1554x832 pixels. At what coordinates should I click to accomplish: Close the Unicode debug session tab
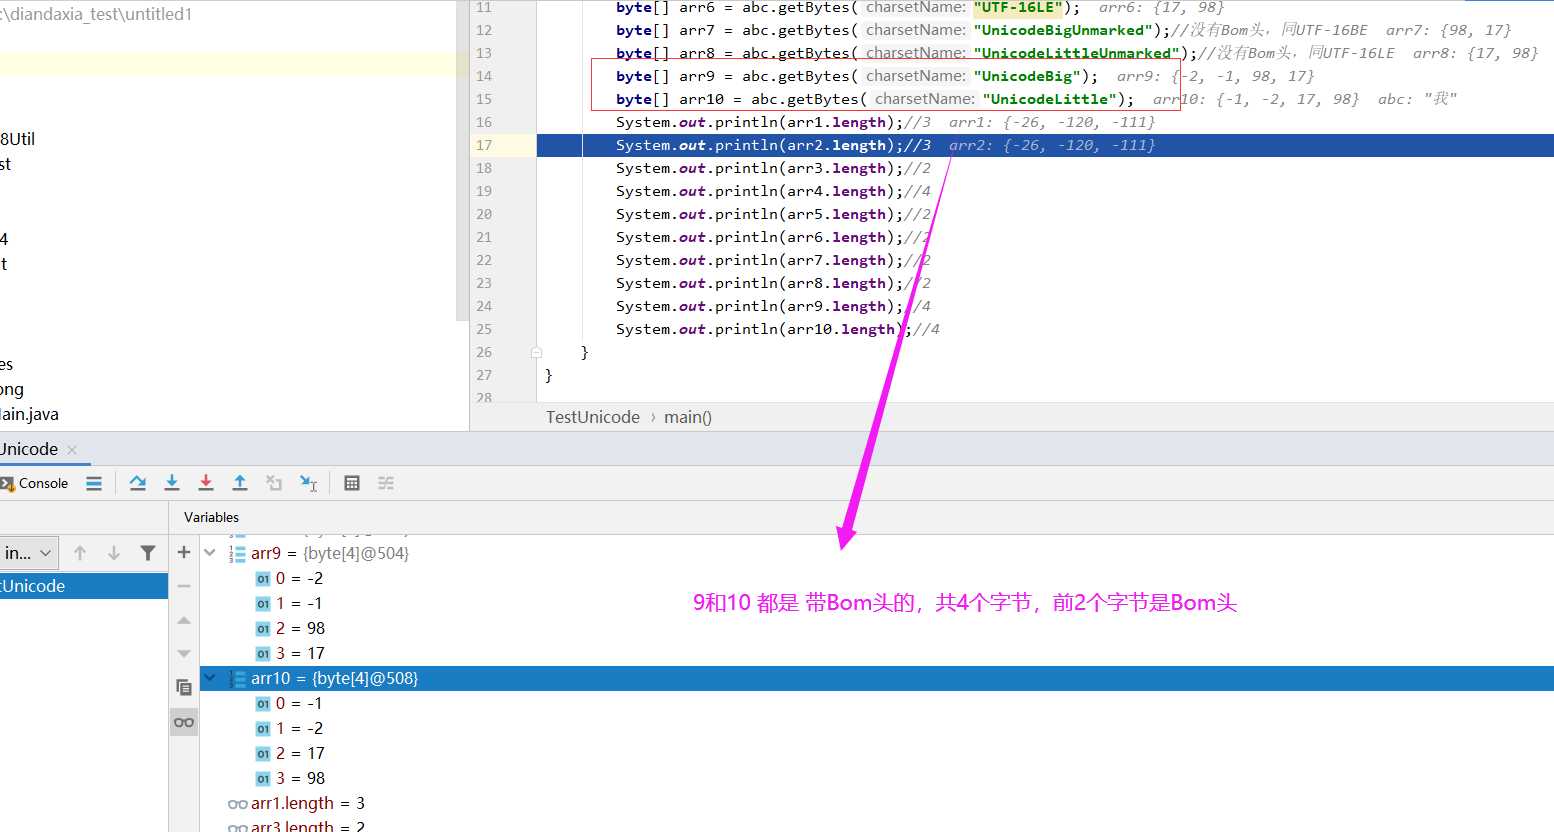tap(72, 450)
